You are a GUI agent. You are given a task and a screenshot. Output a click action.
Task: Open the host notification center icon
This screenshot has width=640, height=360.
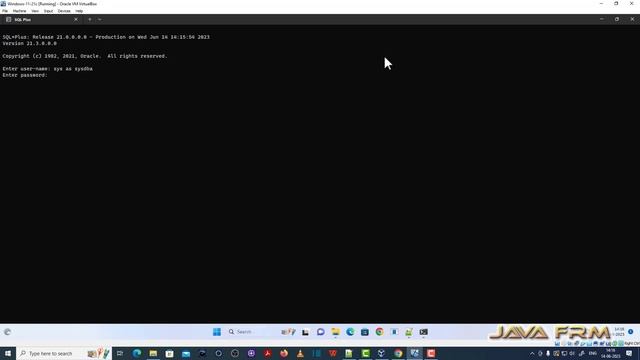coord(629,353)
